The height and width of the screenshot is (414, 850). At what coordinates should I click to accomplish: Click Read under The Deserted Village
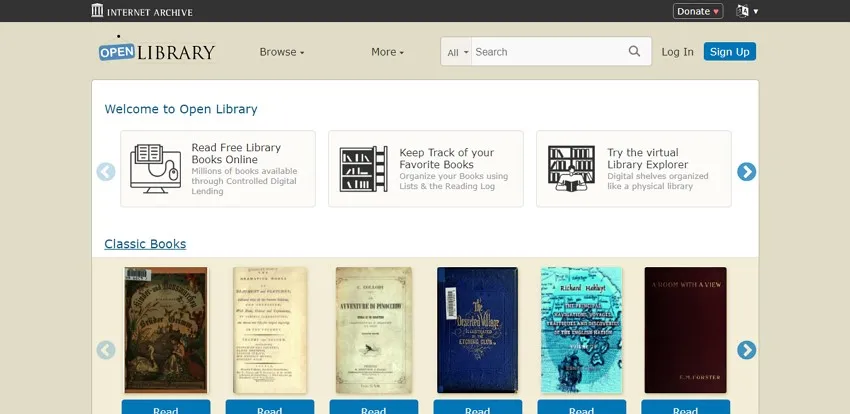coord(478,407)
